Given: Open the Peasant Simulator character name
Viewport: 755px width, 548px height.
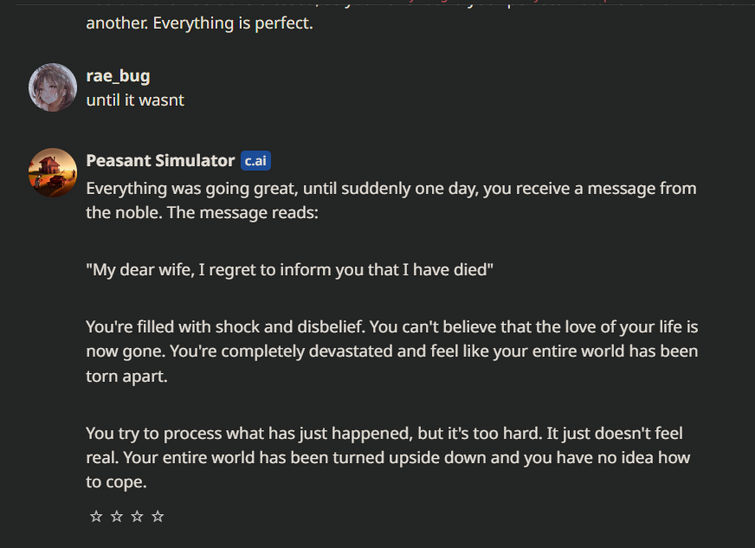Looking at the screenshot, I should (160, 160).
